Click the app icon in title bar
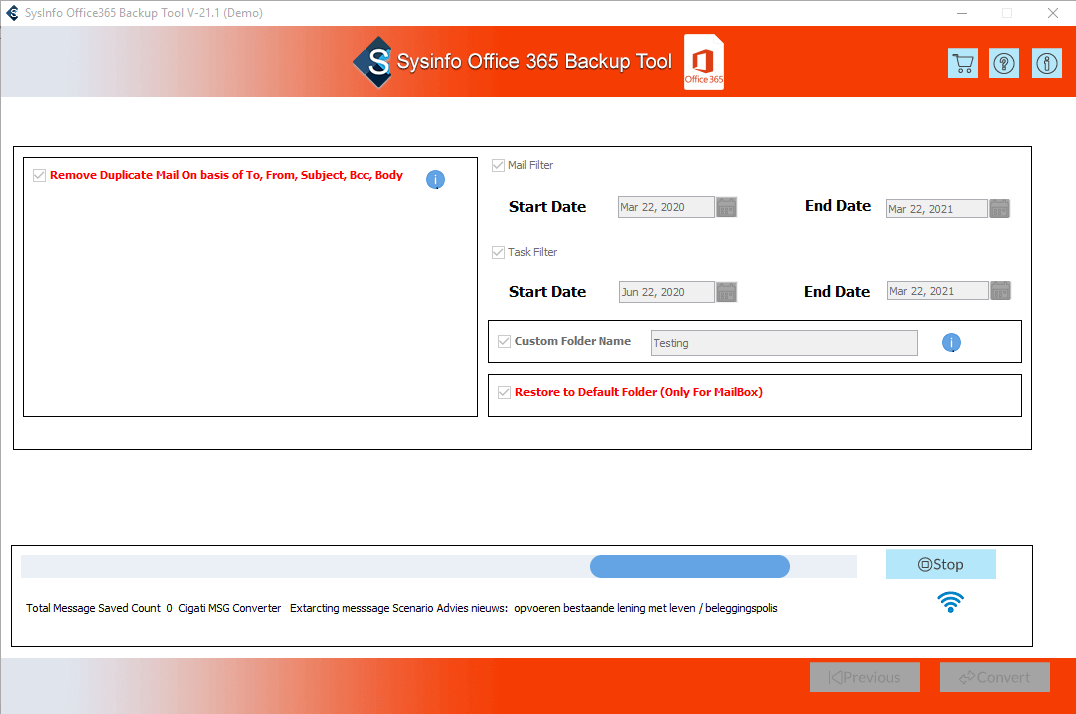 (12, 12)
